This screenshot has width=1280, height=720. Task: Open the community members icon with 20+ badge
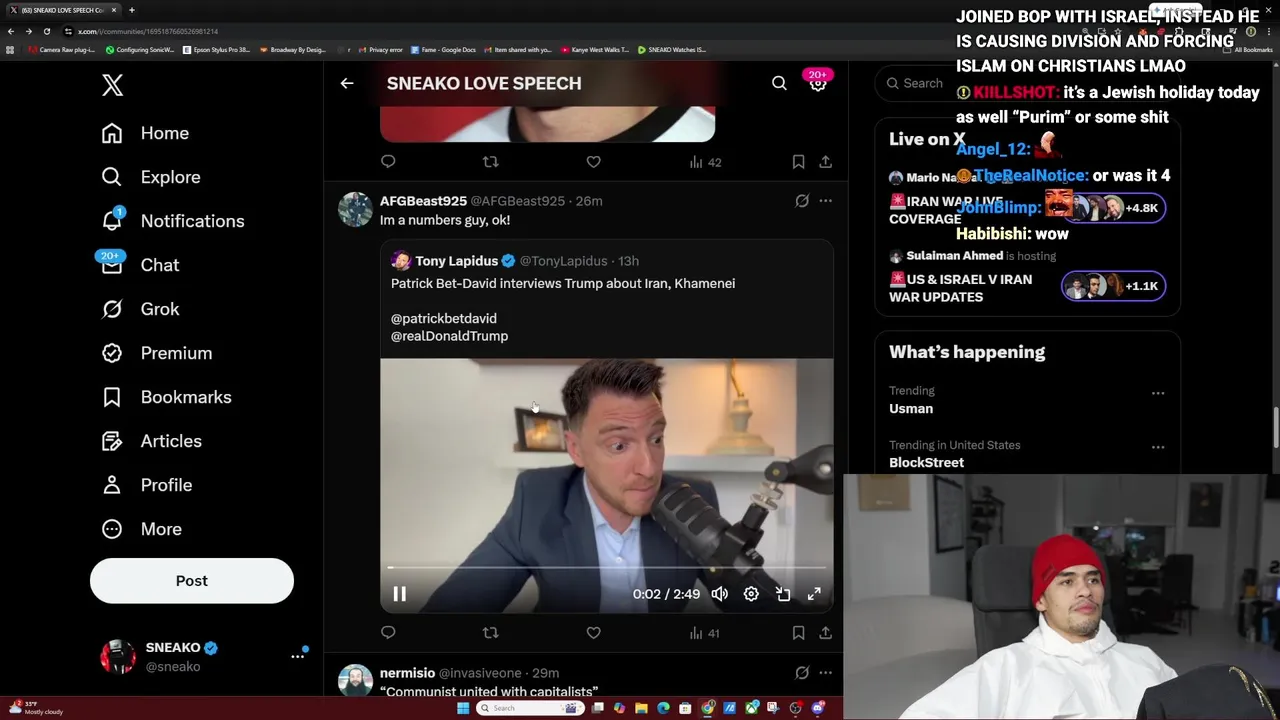pos(818,83)
